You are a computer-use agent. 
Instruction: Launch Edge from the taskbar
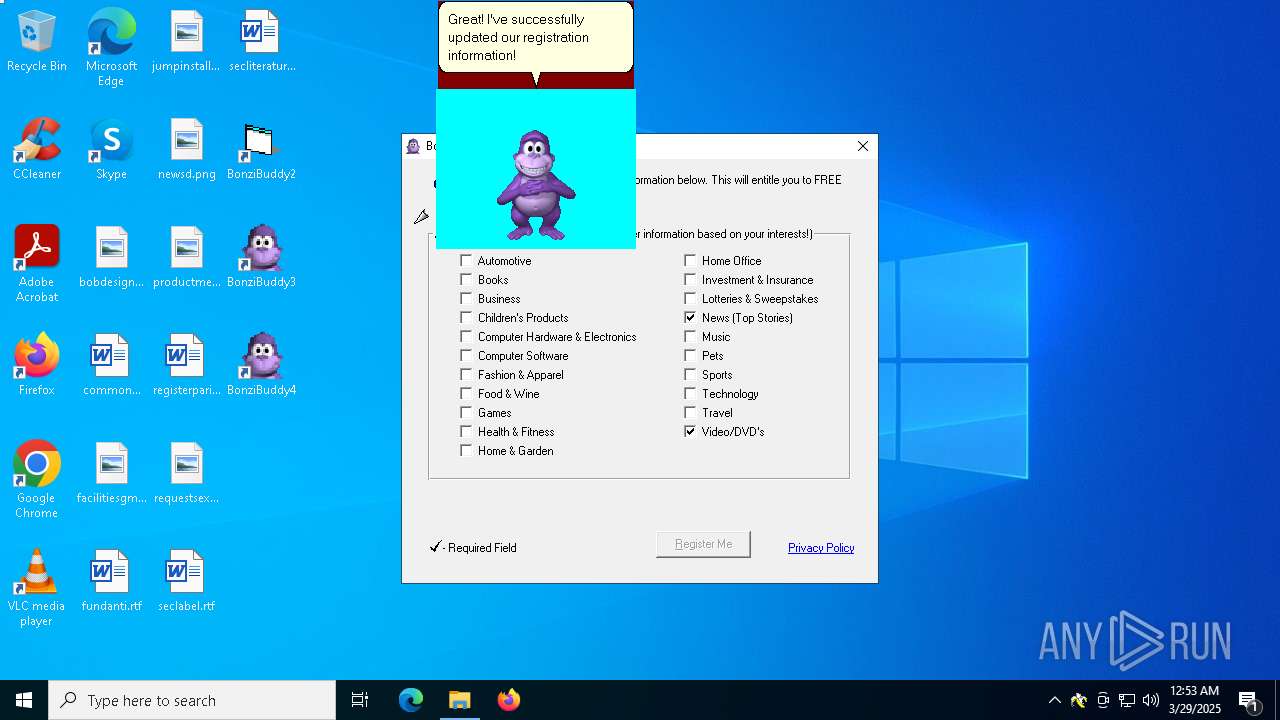[x=411, y=700]
